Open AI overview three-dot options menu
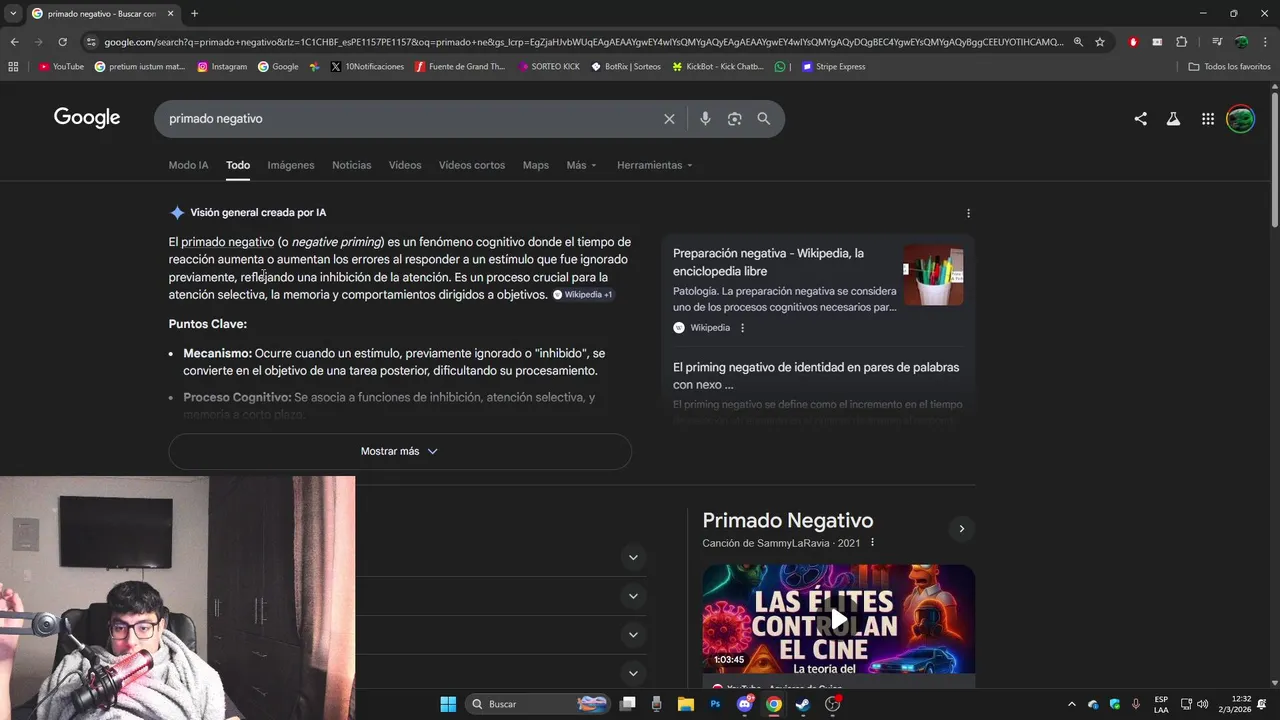1280x720 pixels. pos(968,213)
